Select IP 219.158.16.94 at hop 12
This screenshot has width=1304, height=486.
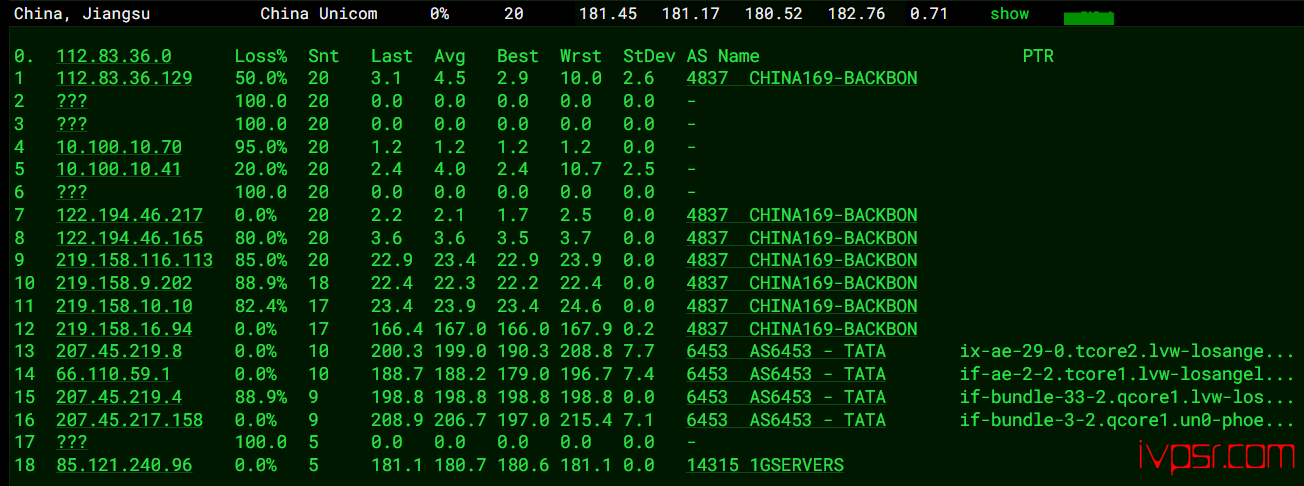pyautogui.click(x=125, y=329)
